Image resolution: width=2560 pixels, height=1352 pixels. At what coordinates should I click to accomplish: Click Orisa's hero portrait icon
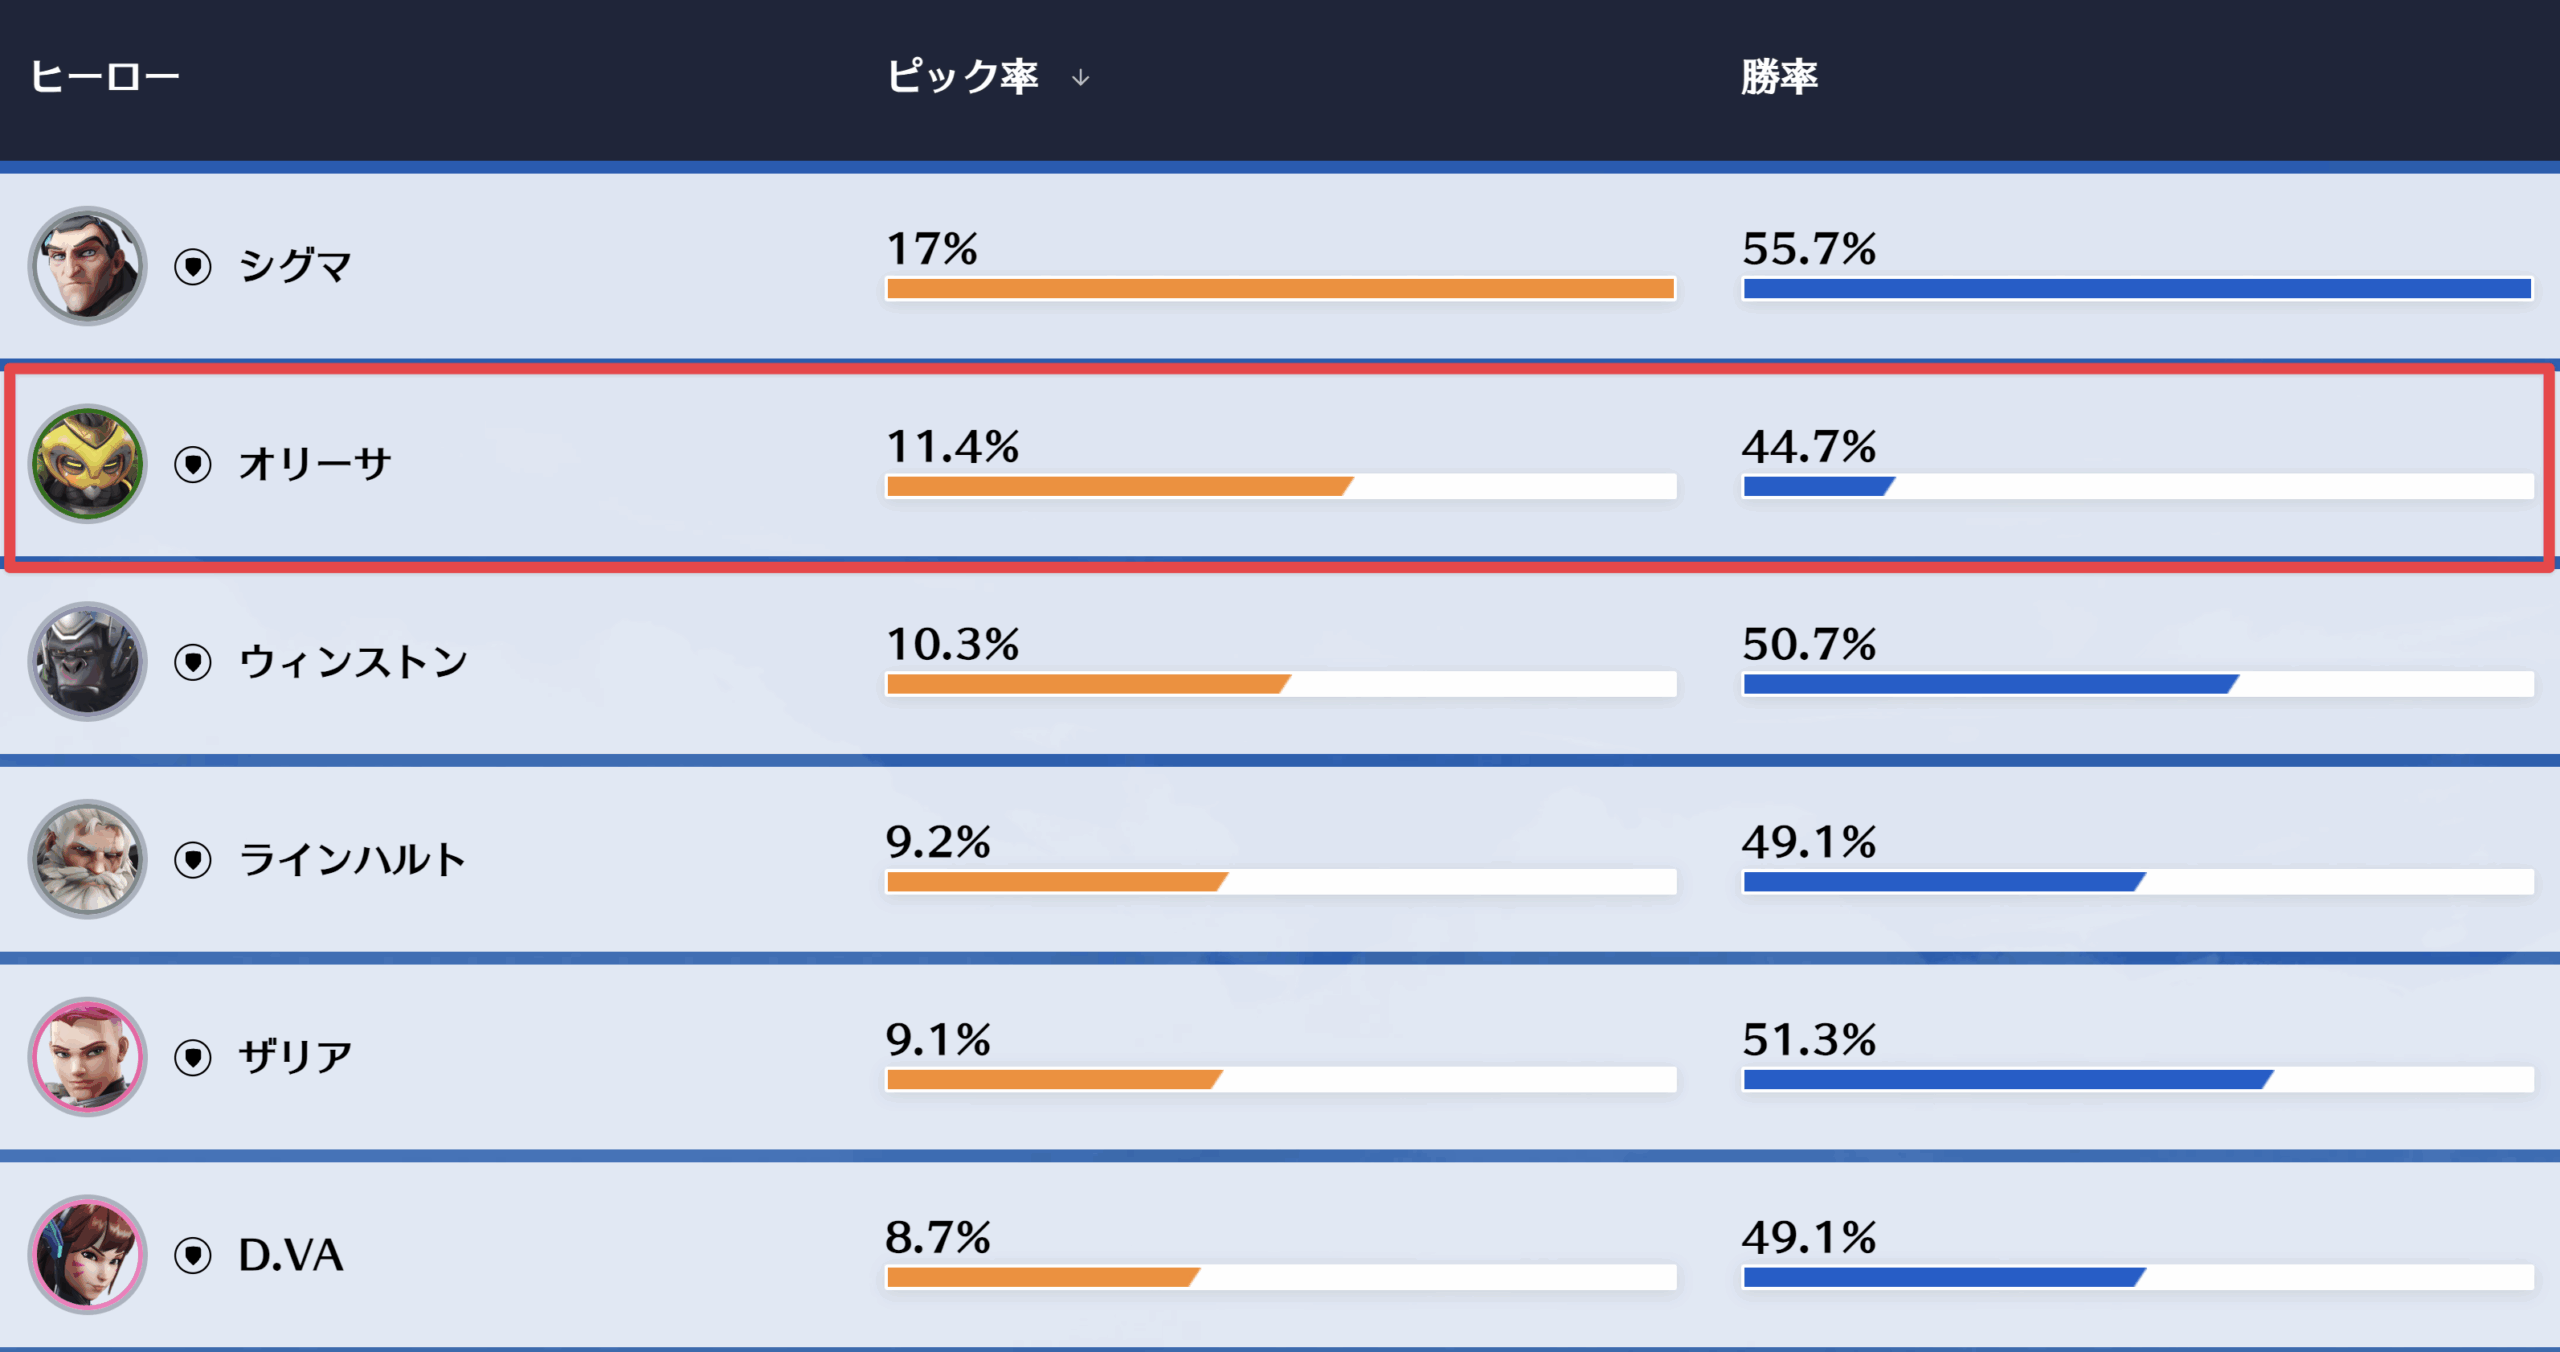tap(88, 464)
